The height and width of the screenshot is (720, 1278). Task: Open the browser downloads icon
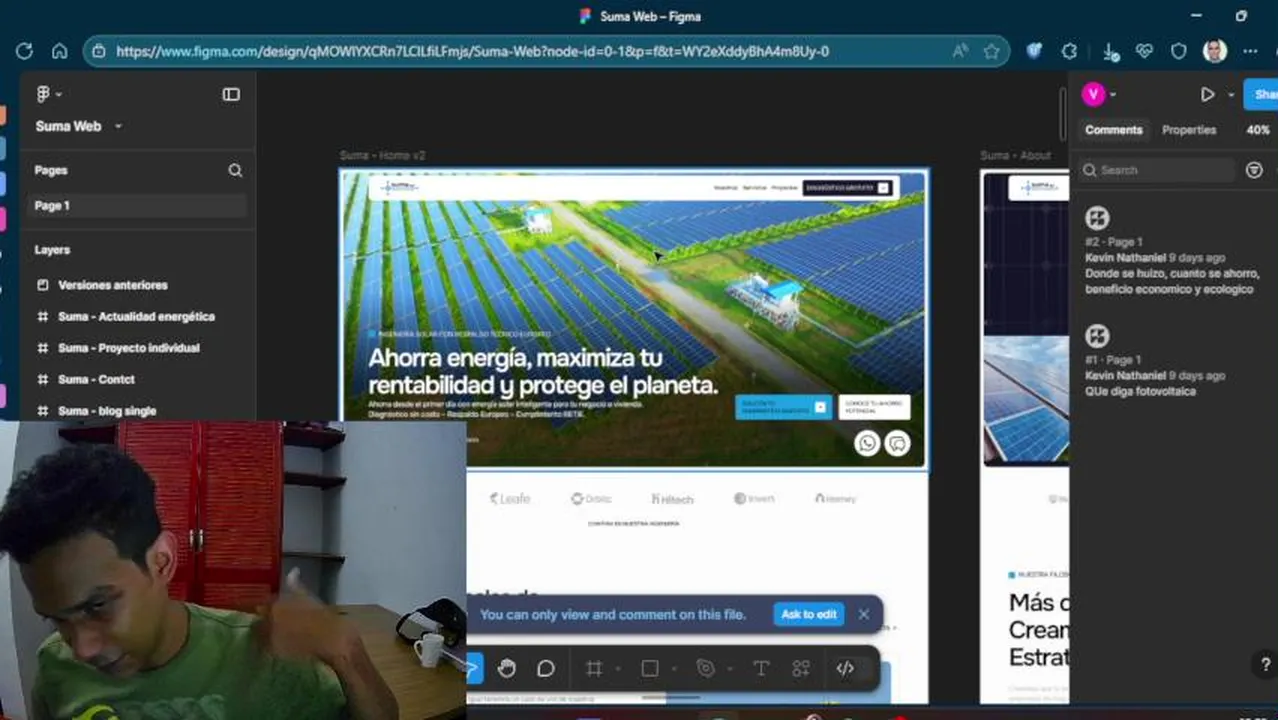pyautogui.click(x=1110, y=51)
